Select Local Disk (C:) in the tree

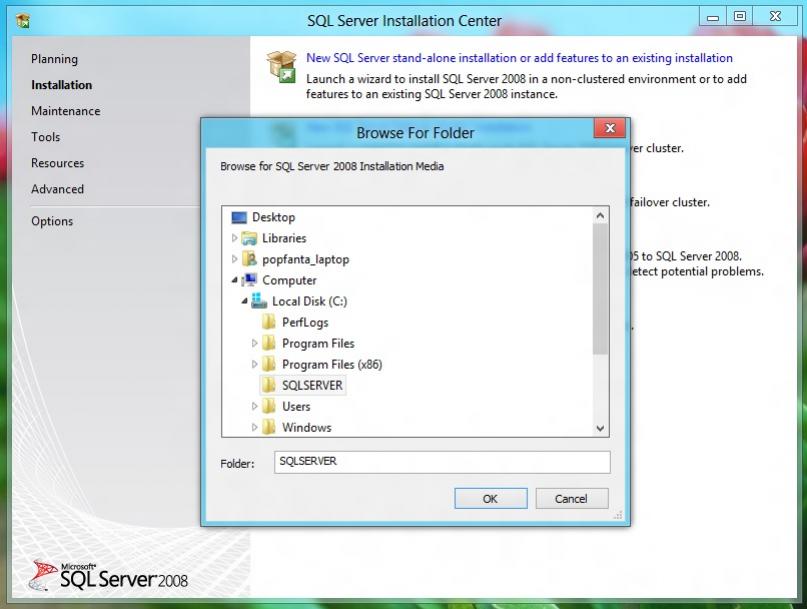click(x=310, y=301)
